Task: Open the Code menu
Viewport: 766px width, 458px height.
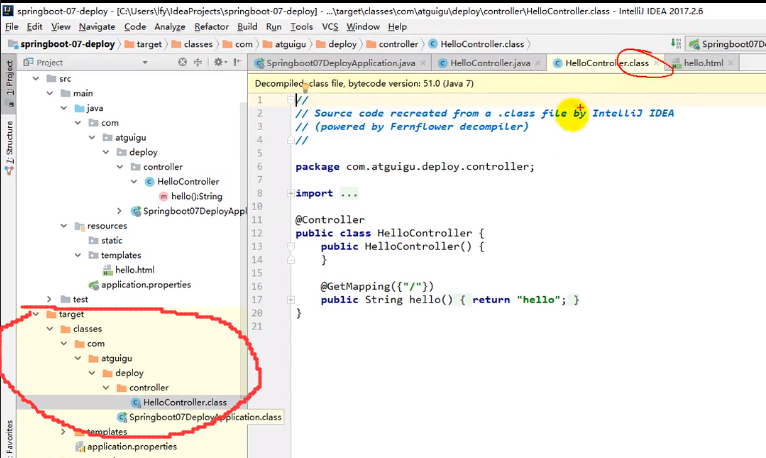Action: (135, 27)
